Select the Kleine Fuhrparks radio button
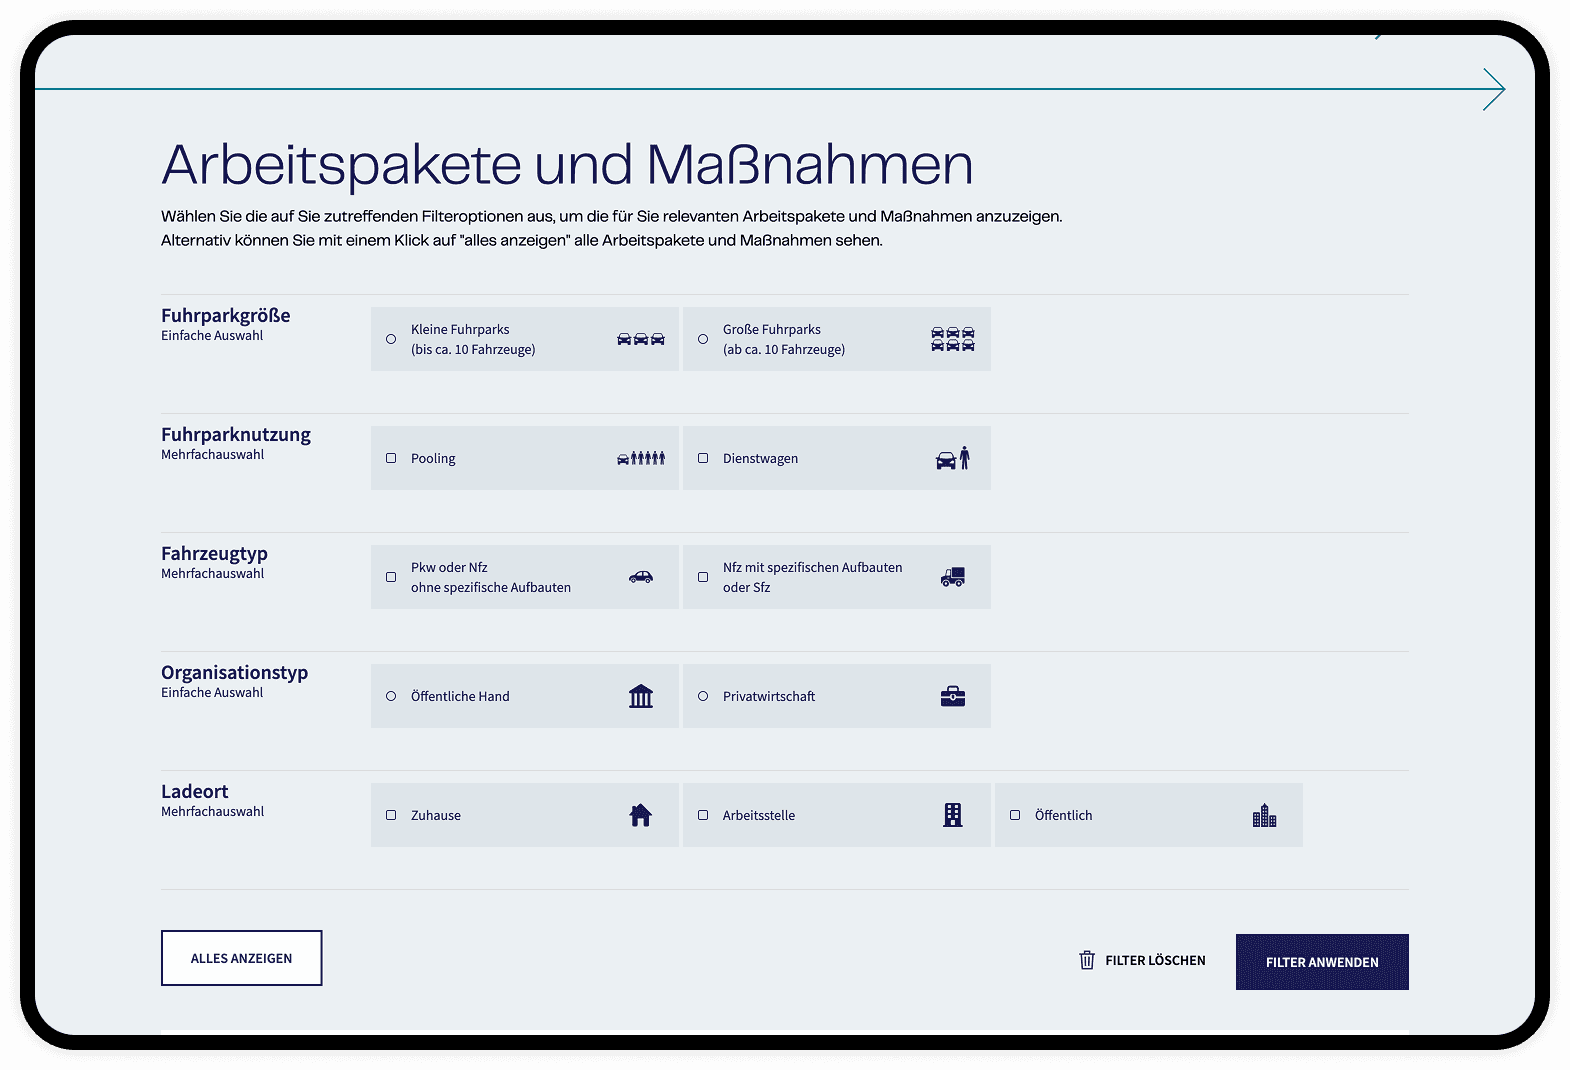 [391, 339]
